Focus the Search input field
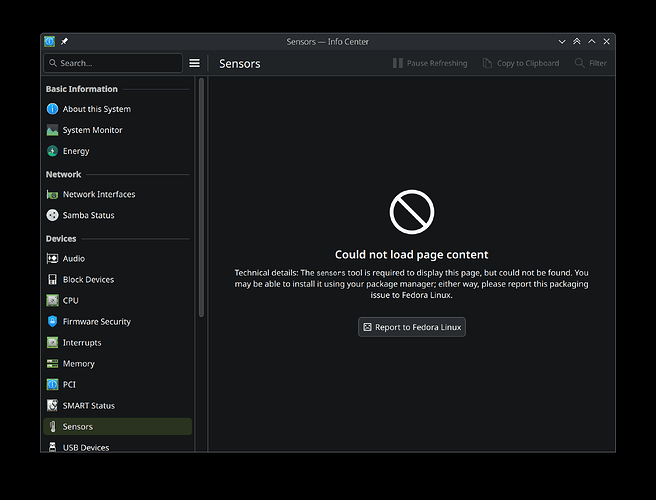The image size is (656, 500). [x=113, y=63]
